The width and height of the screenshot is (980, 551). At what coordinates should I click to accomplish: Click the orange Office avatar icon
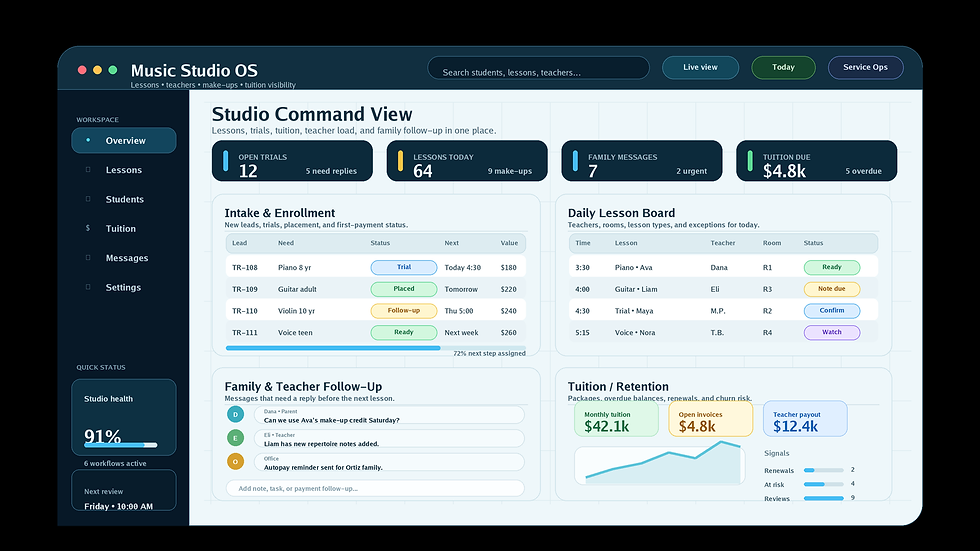[235, 462]
